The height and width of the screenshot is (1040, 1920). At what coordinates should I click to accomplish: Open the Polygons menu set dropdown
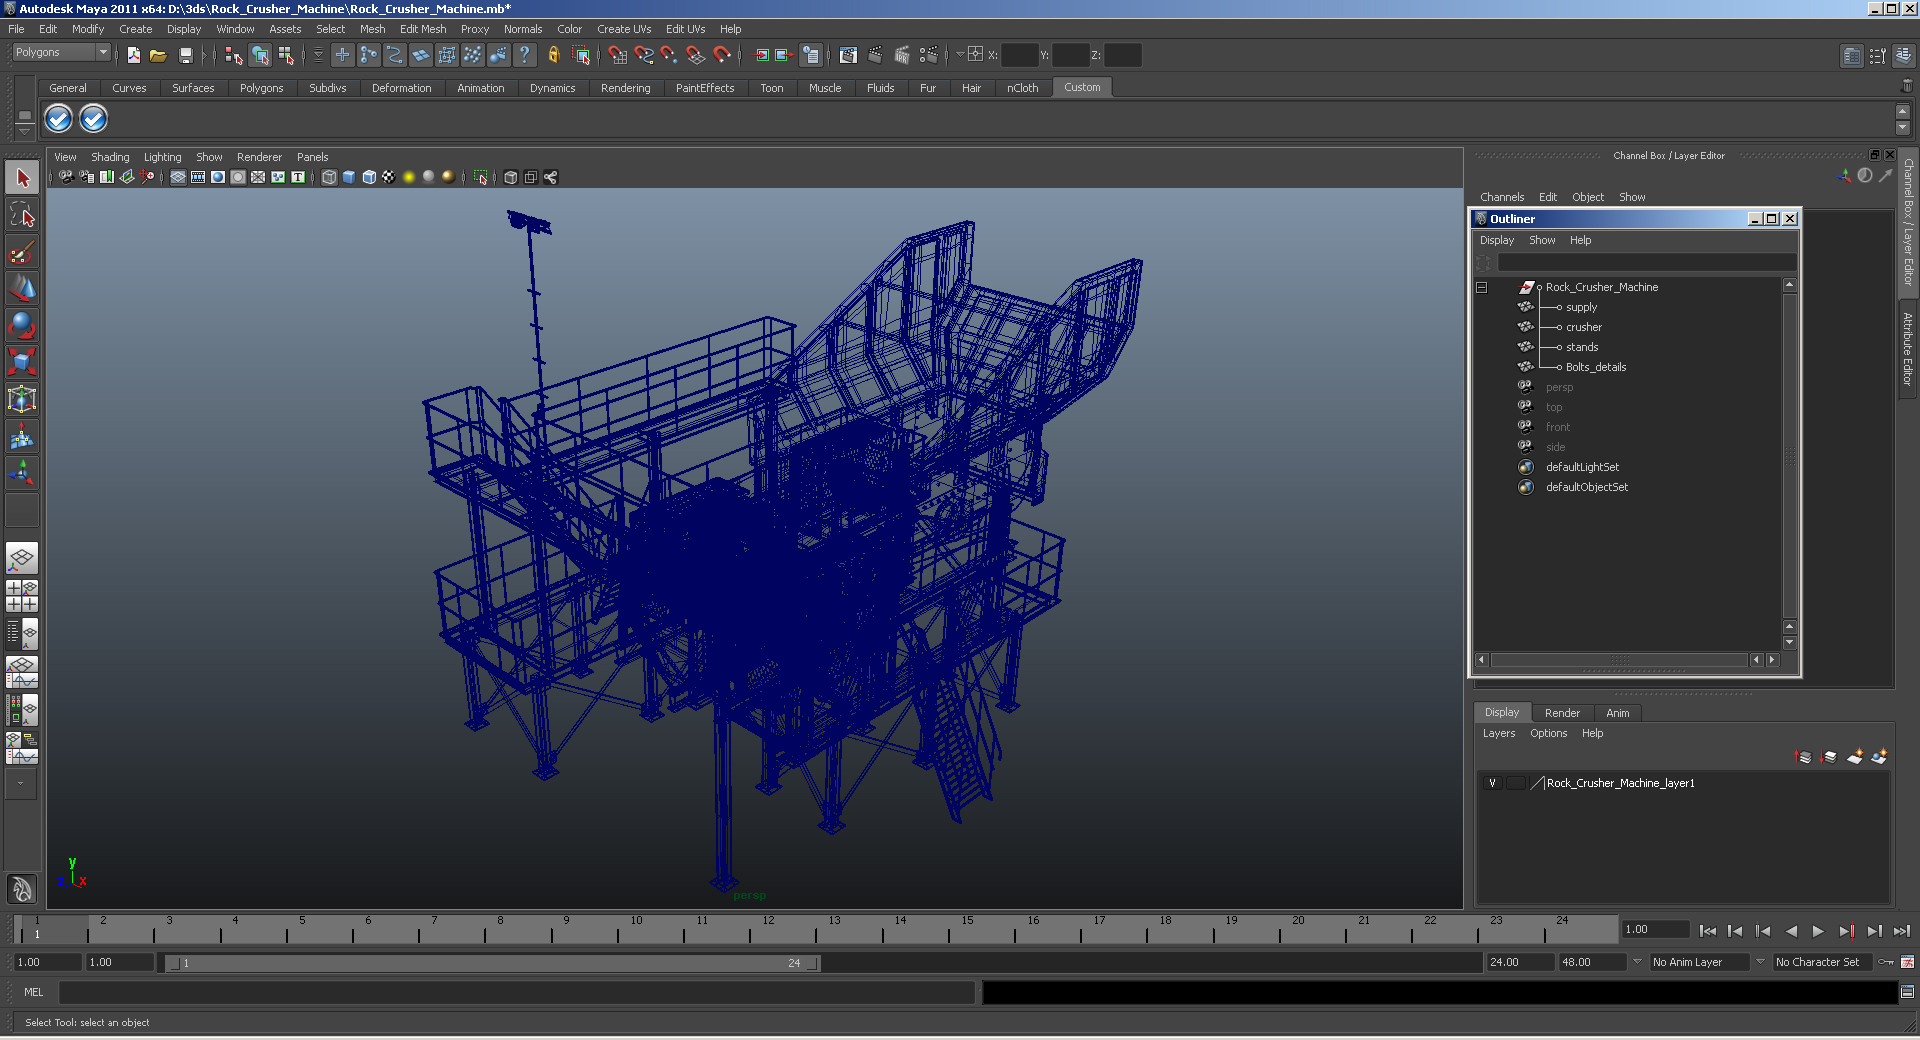pos(61,52)
